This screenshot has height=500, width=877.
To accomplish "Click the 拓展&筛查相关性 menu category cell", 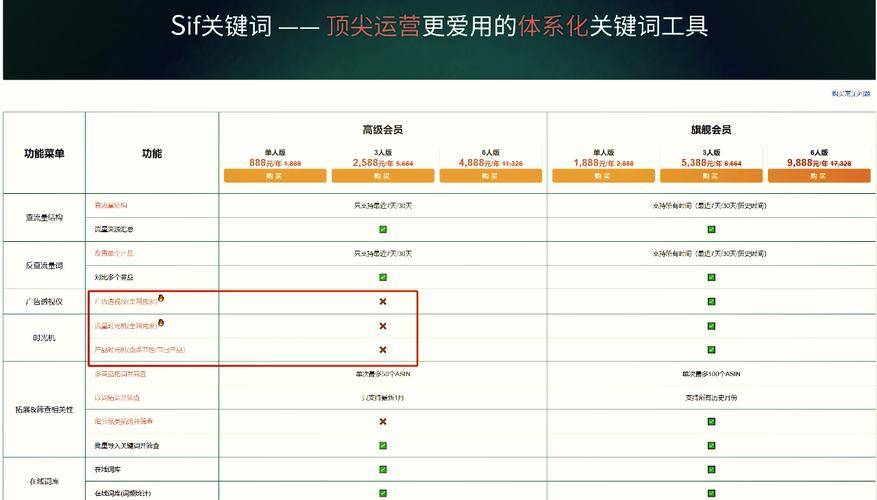I will (x=44, y=409).
